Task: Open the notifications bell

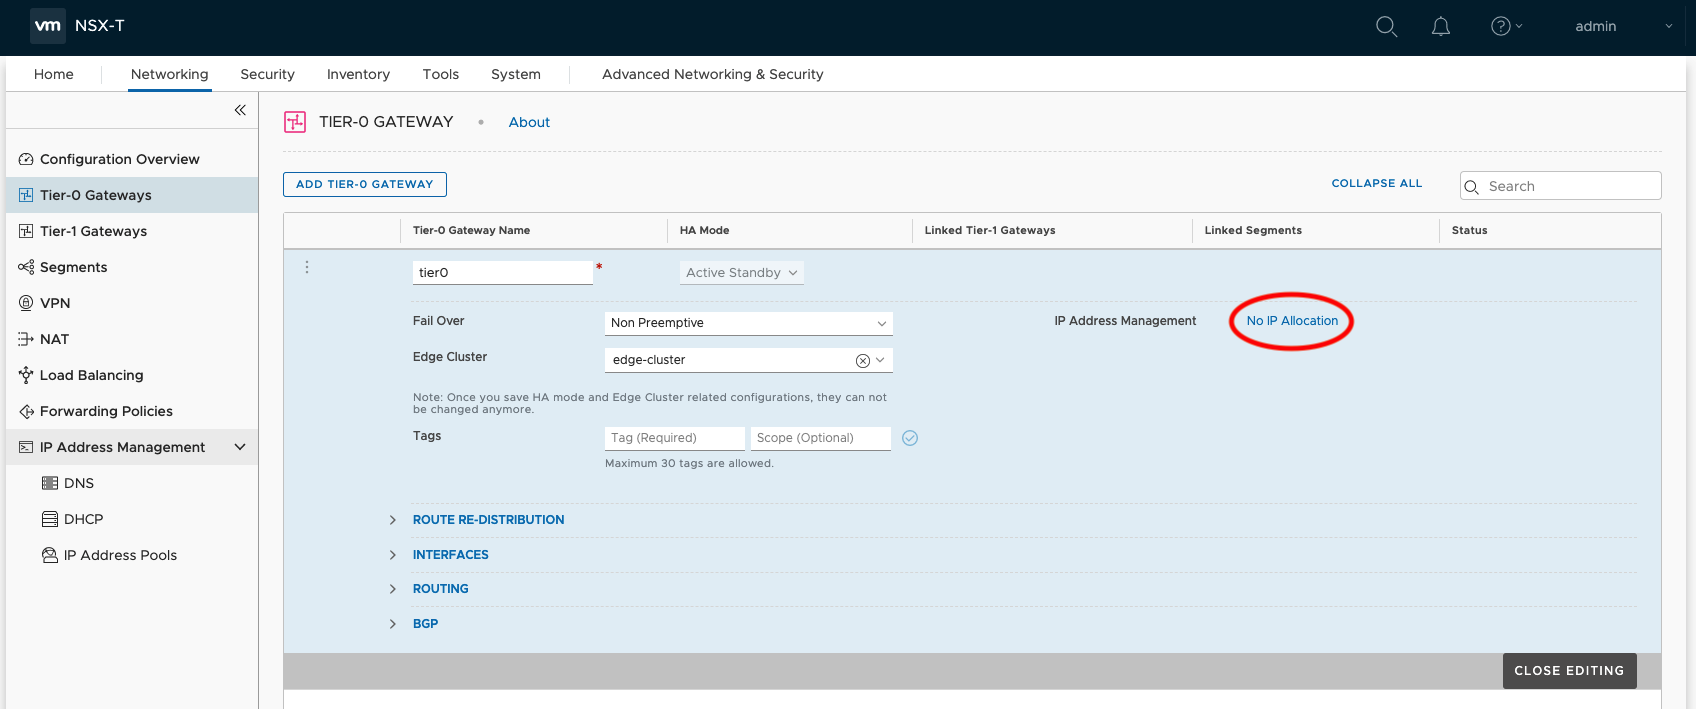Action: click(x=1440, y=27)
